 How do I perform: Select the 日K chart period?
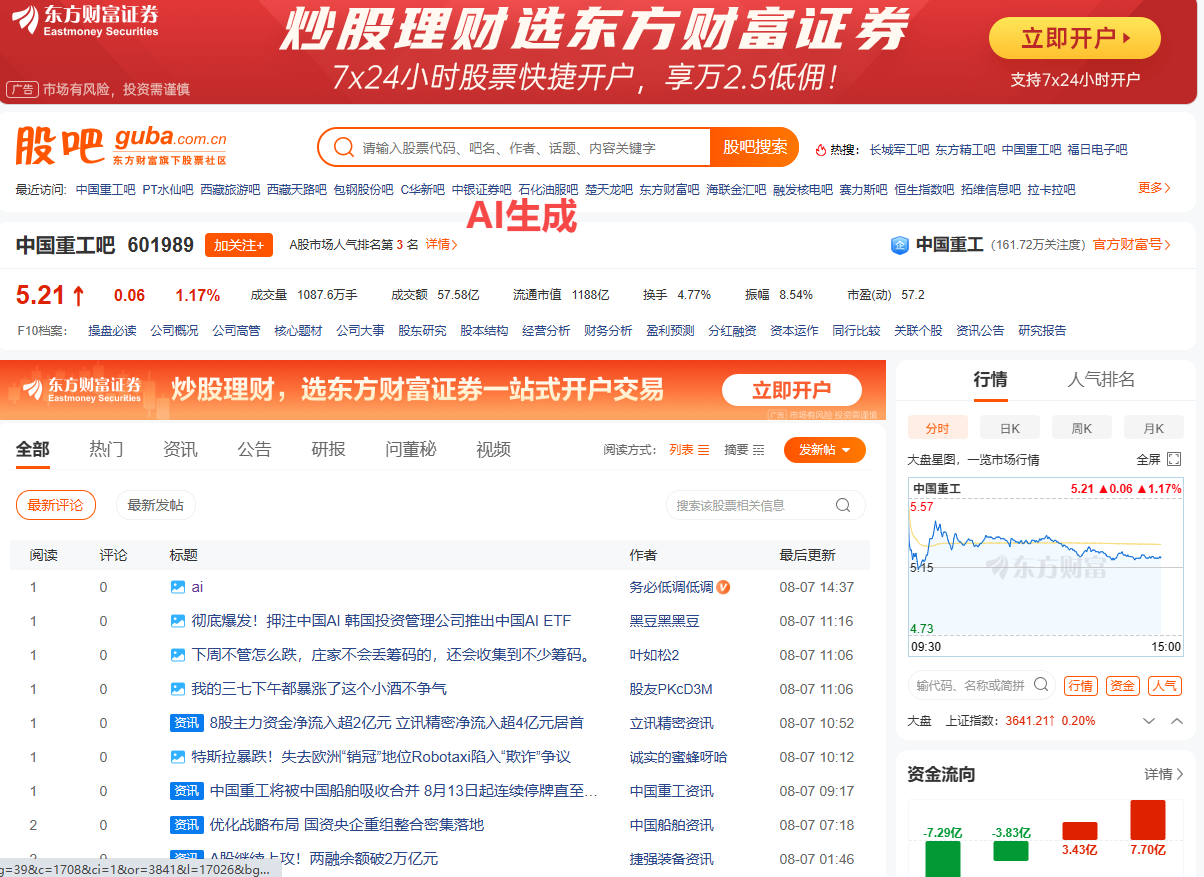tap(1010, 428)
